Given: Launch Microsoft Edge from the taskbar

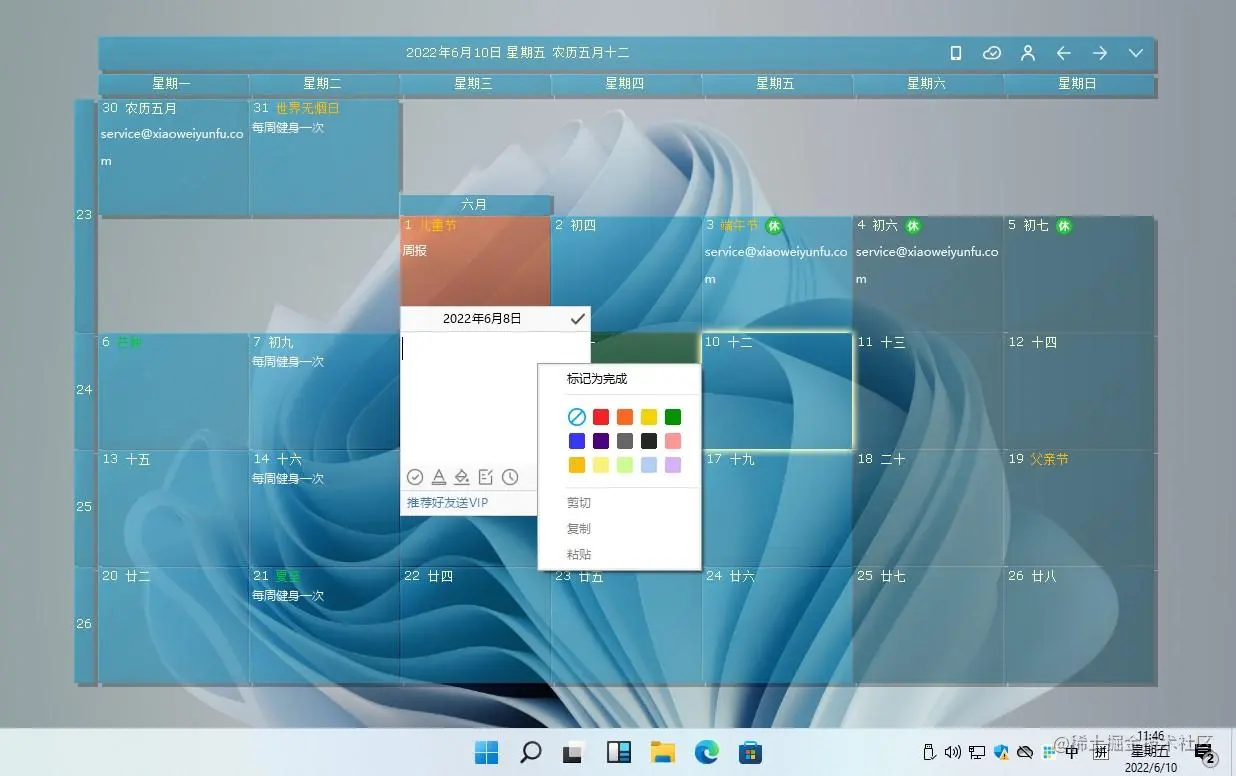Looking at the screenshot, I should (706, 752).
